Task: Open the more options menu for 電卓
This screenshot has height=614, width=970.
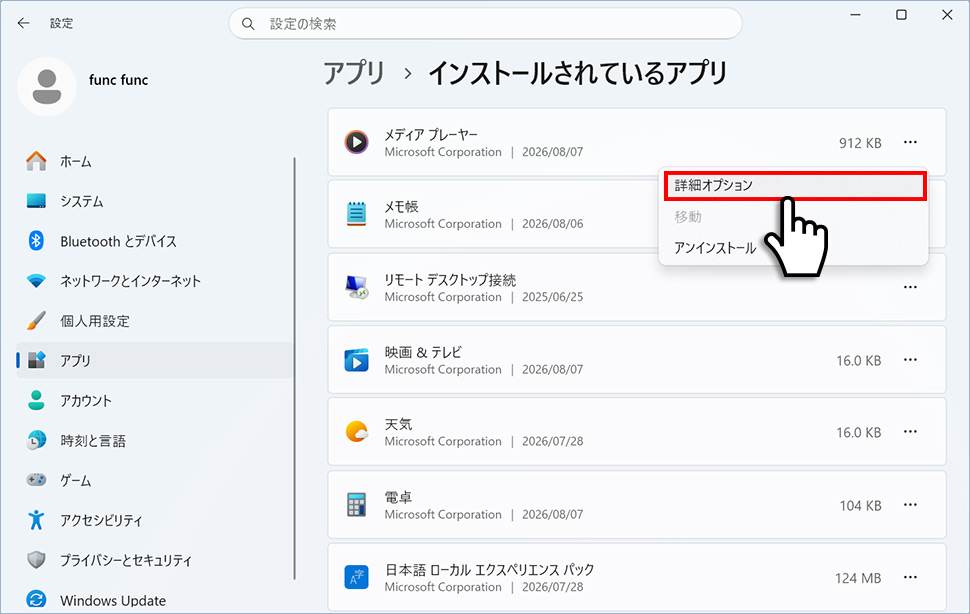Action: click(910, 505)
